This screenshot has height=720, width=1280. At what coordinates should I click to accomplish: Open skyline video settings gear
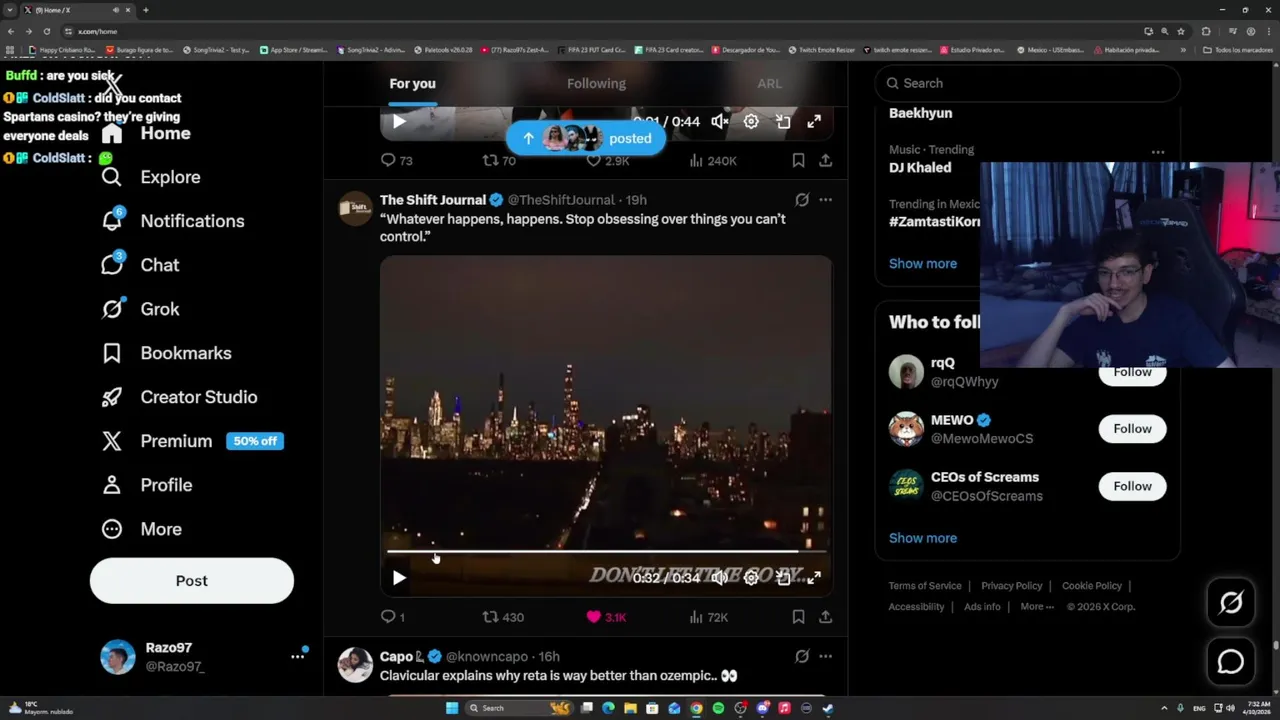tap(751, 578)
